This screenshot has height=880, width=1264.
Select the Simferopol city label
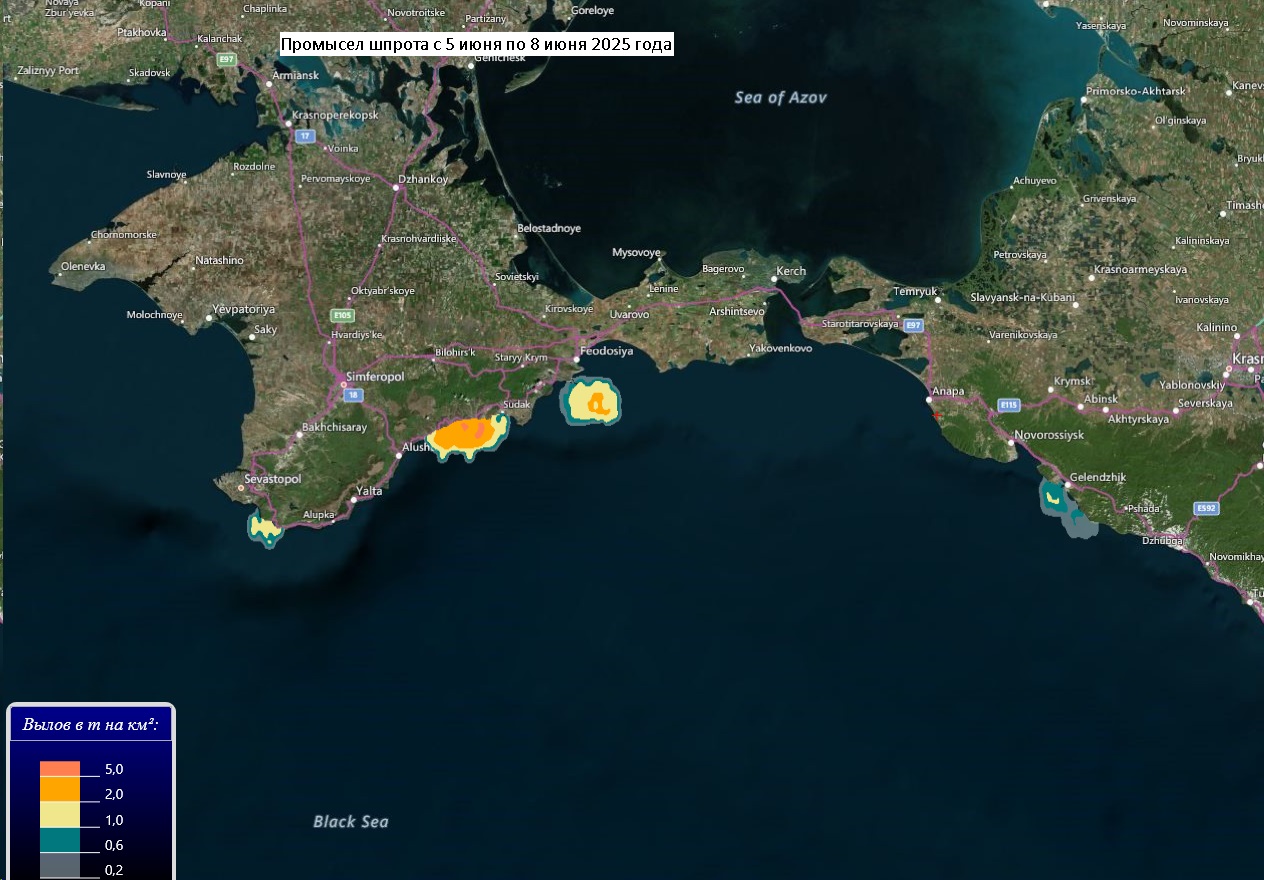pyautogui.click(x=375, y=376)
